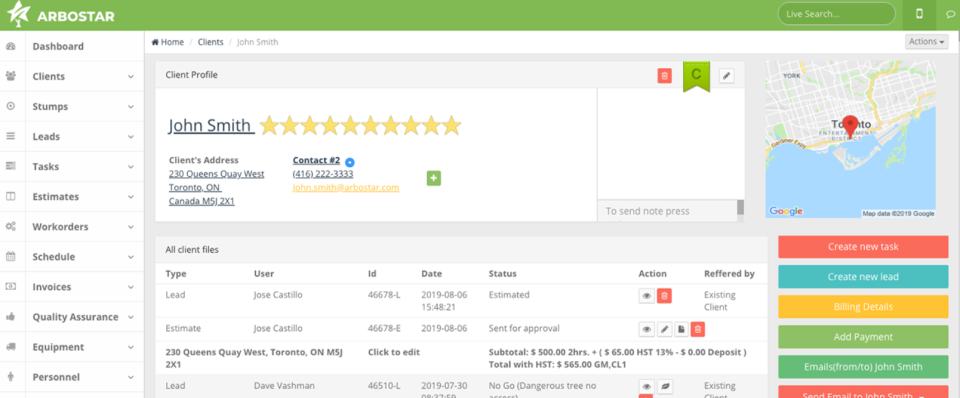
Task: Open Dashboard from sidebar
Action: (x=58, y=47)
